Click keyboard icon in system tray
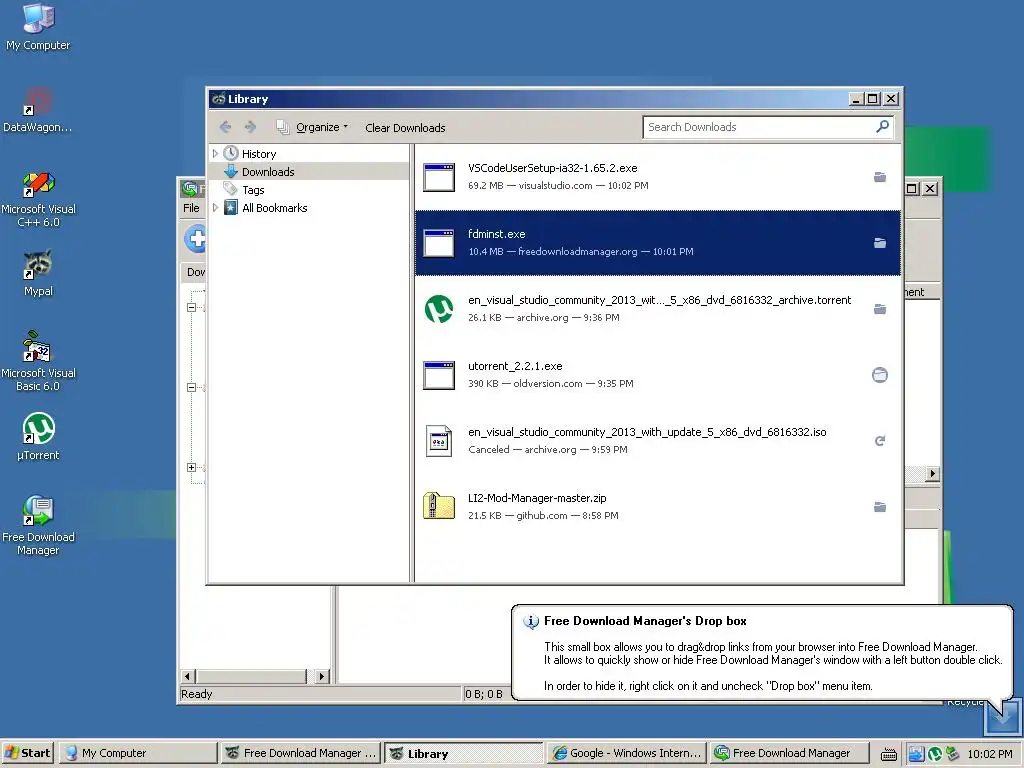1024x768 pixels. [x=889, y=754]
